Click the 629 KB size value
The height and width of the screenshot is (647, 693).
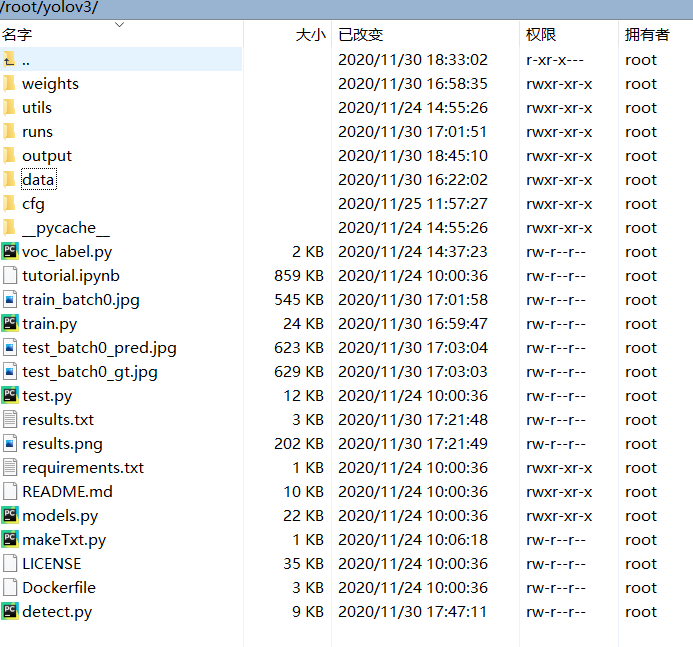point(299,372)
